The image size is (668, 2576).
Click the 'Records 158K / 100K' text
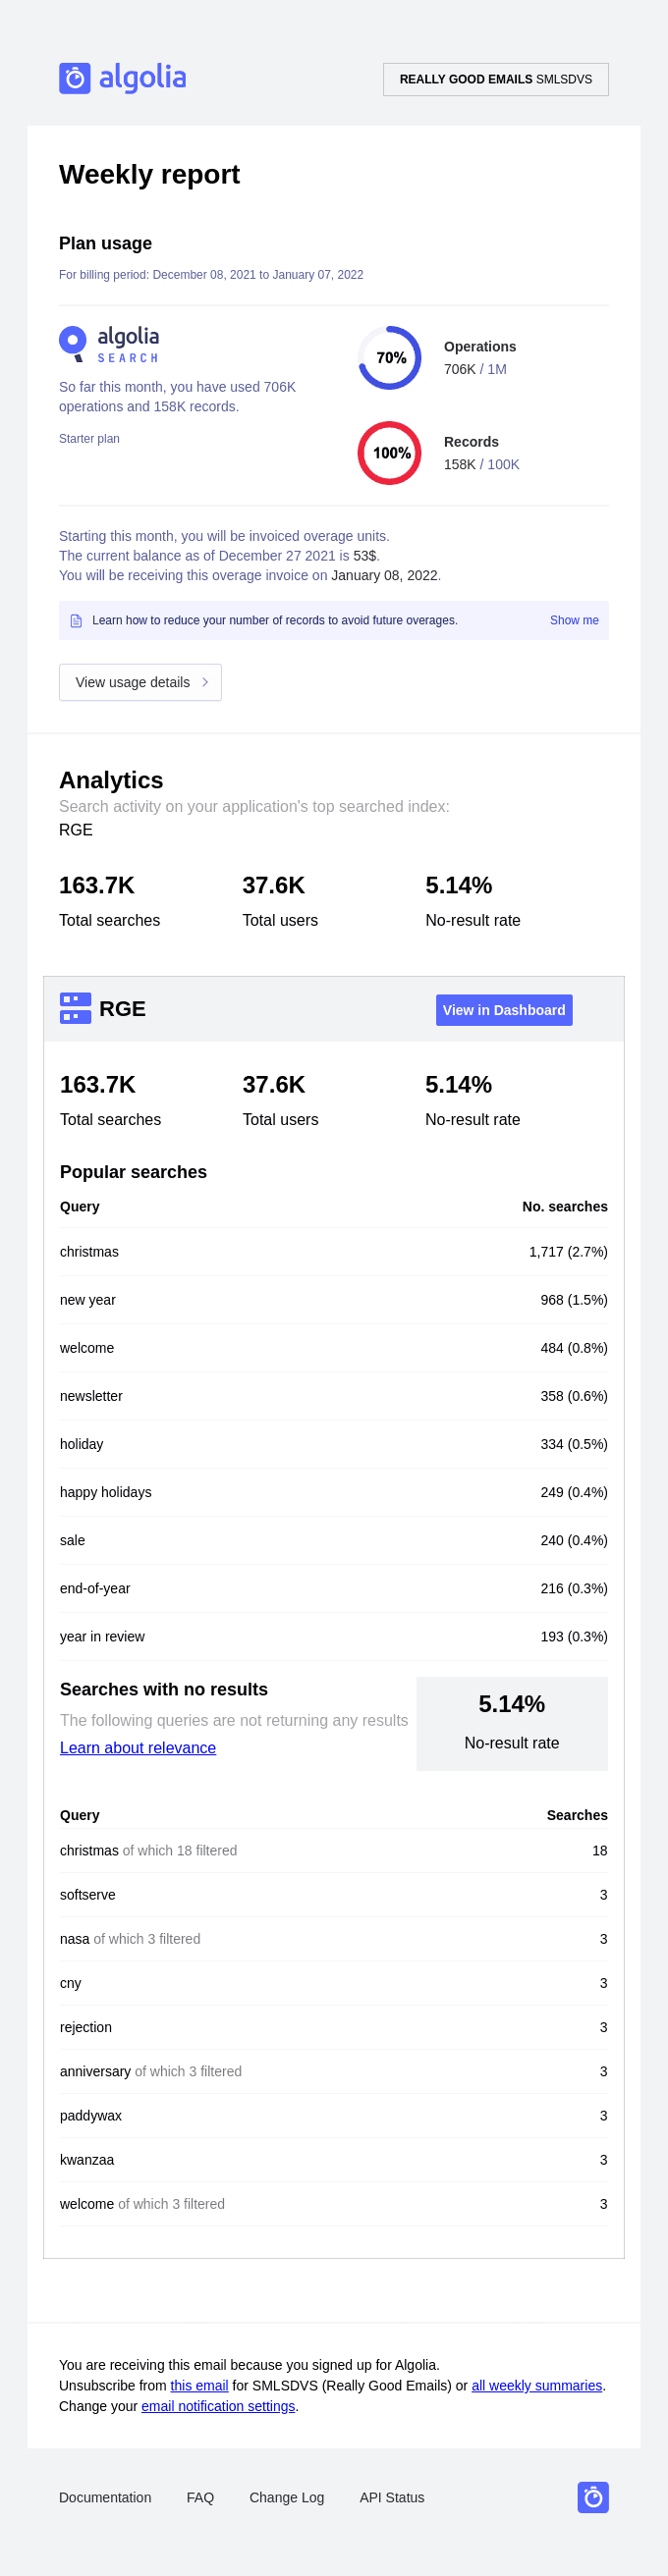tap(482, 453)
